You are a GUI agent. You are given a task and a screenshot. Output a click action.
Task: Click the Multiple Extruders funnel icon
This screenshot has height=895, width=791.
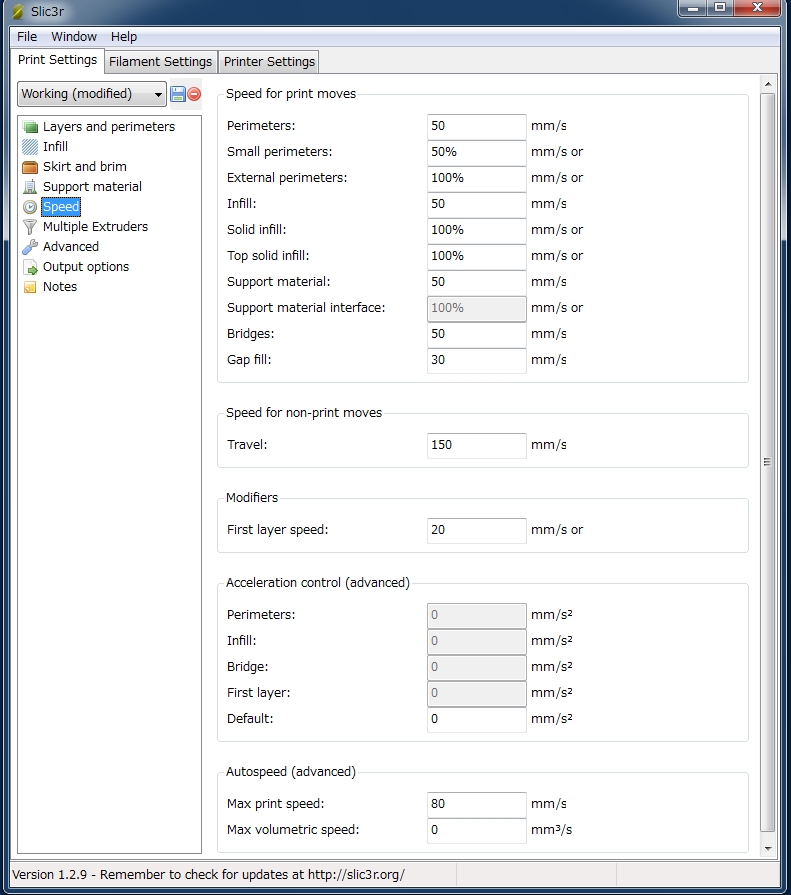pos(30,227)
